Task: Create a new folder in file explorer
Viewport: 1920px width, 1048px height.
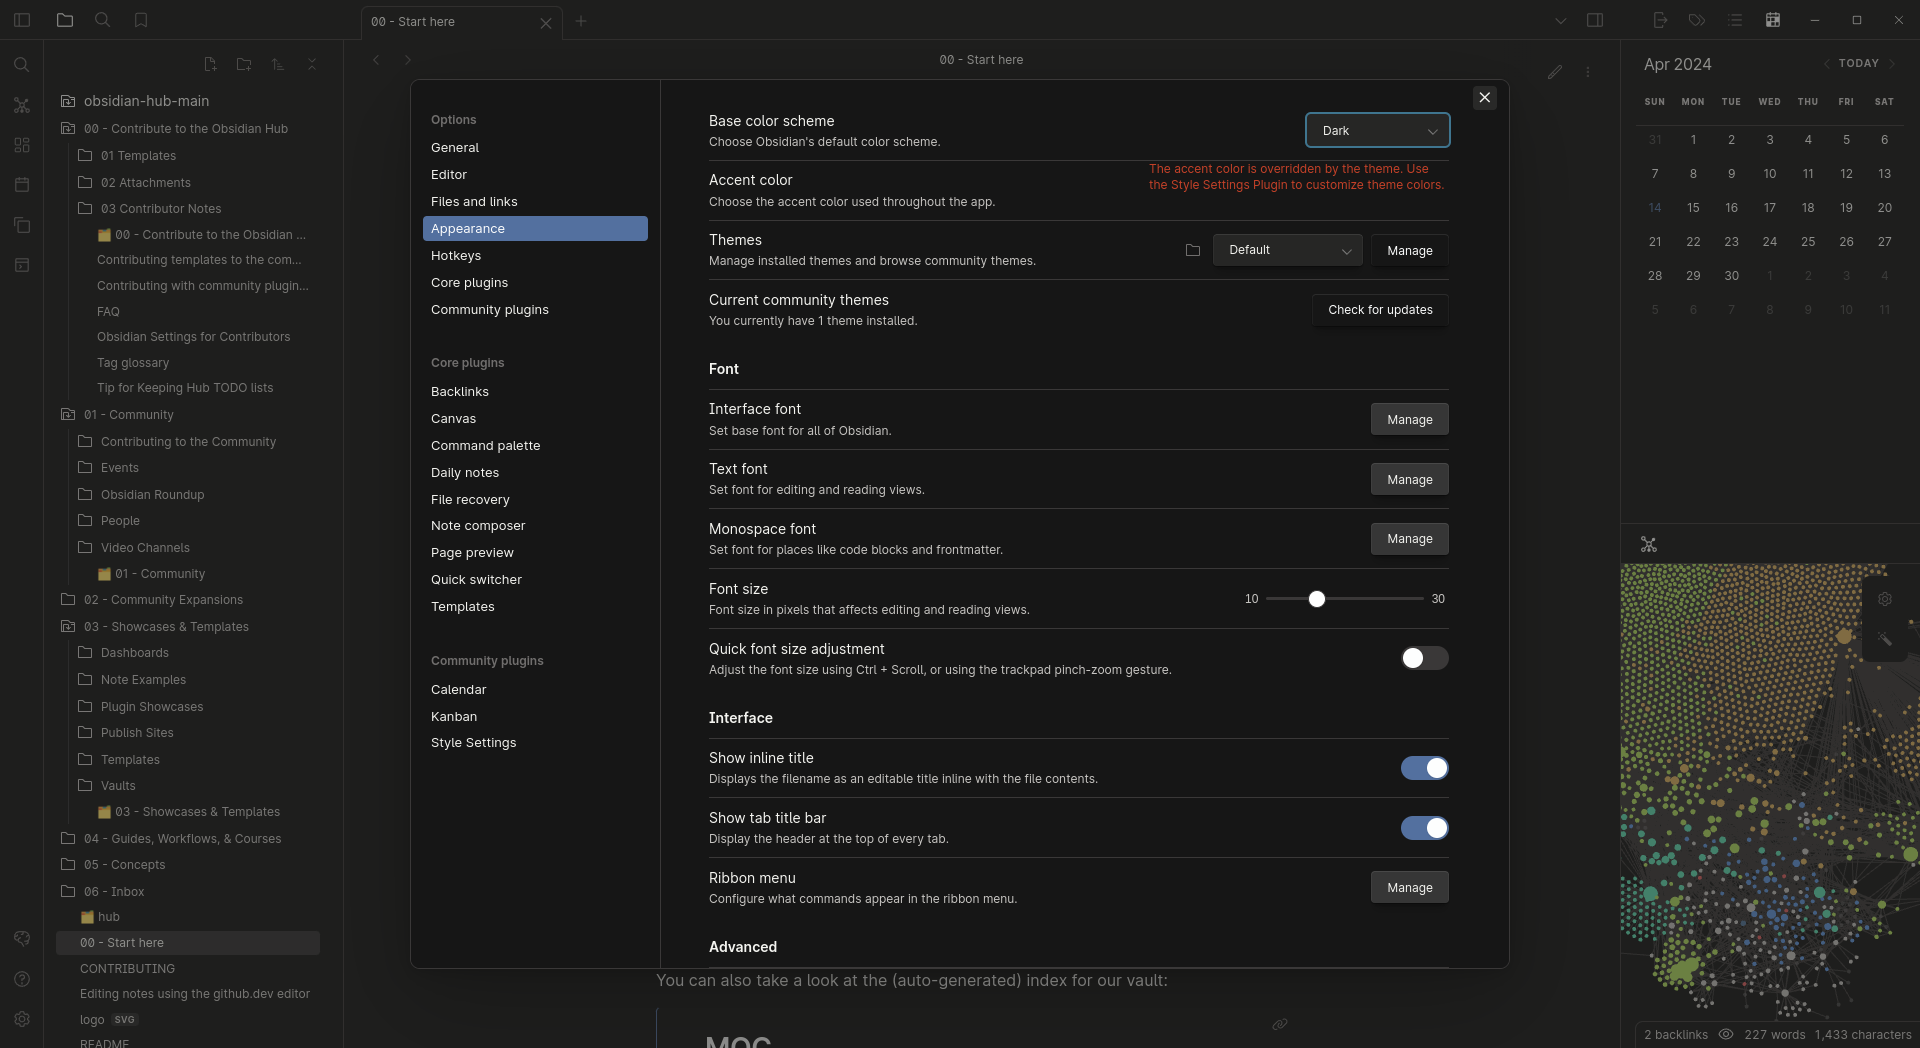Action: (244, 64)
